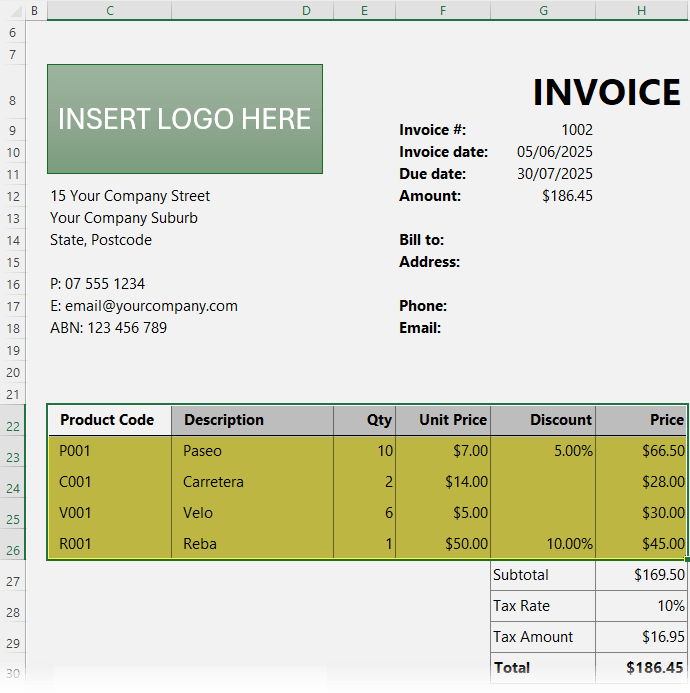
Task: Select the Amount $186.45 header cell
Action: (543, 196)
